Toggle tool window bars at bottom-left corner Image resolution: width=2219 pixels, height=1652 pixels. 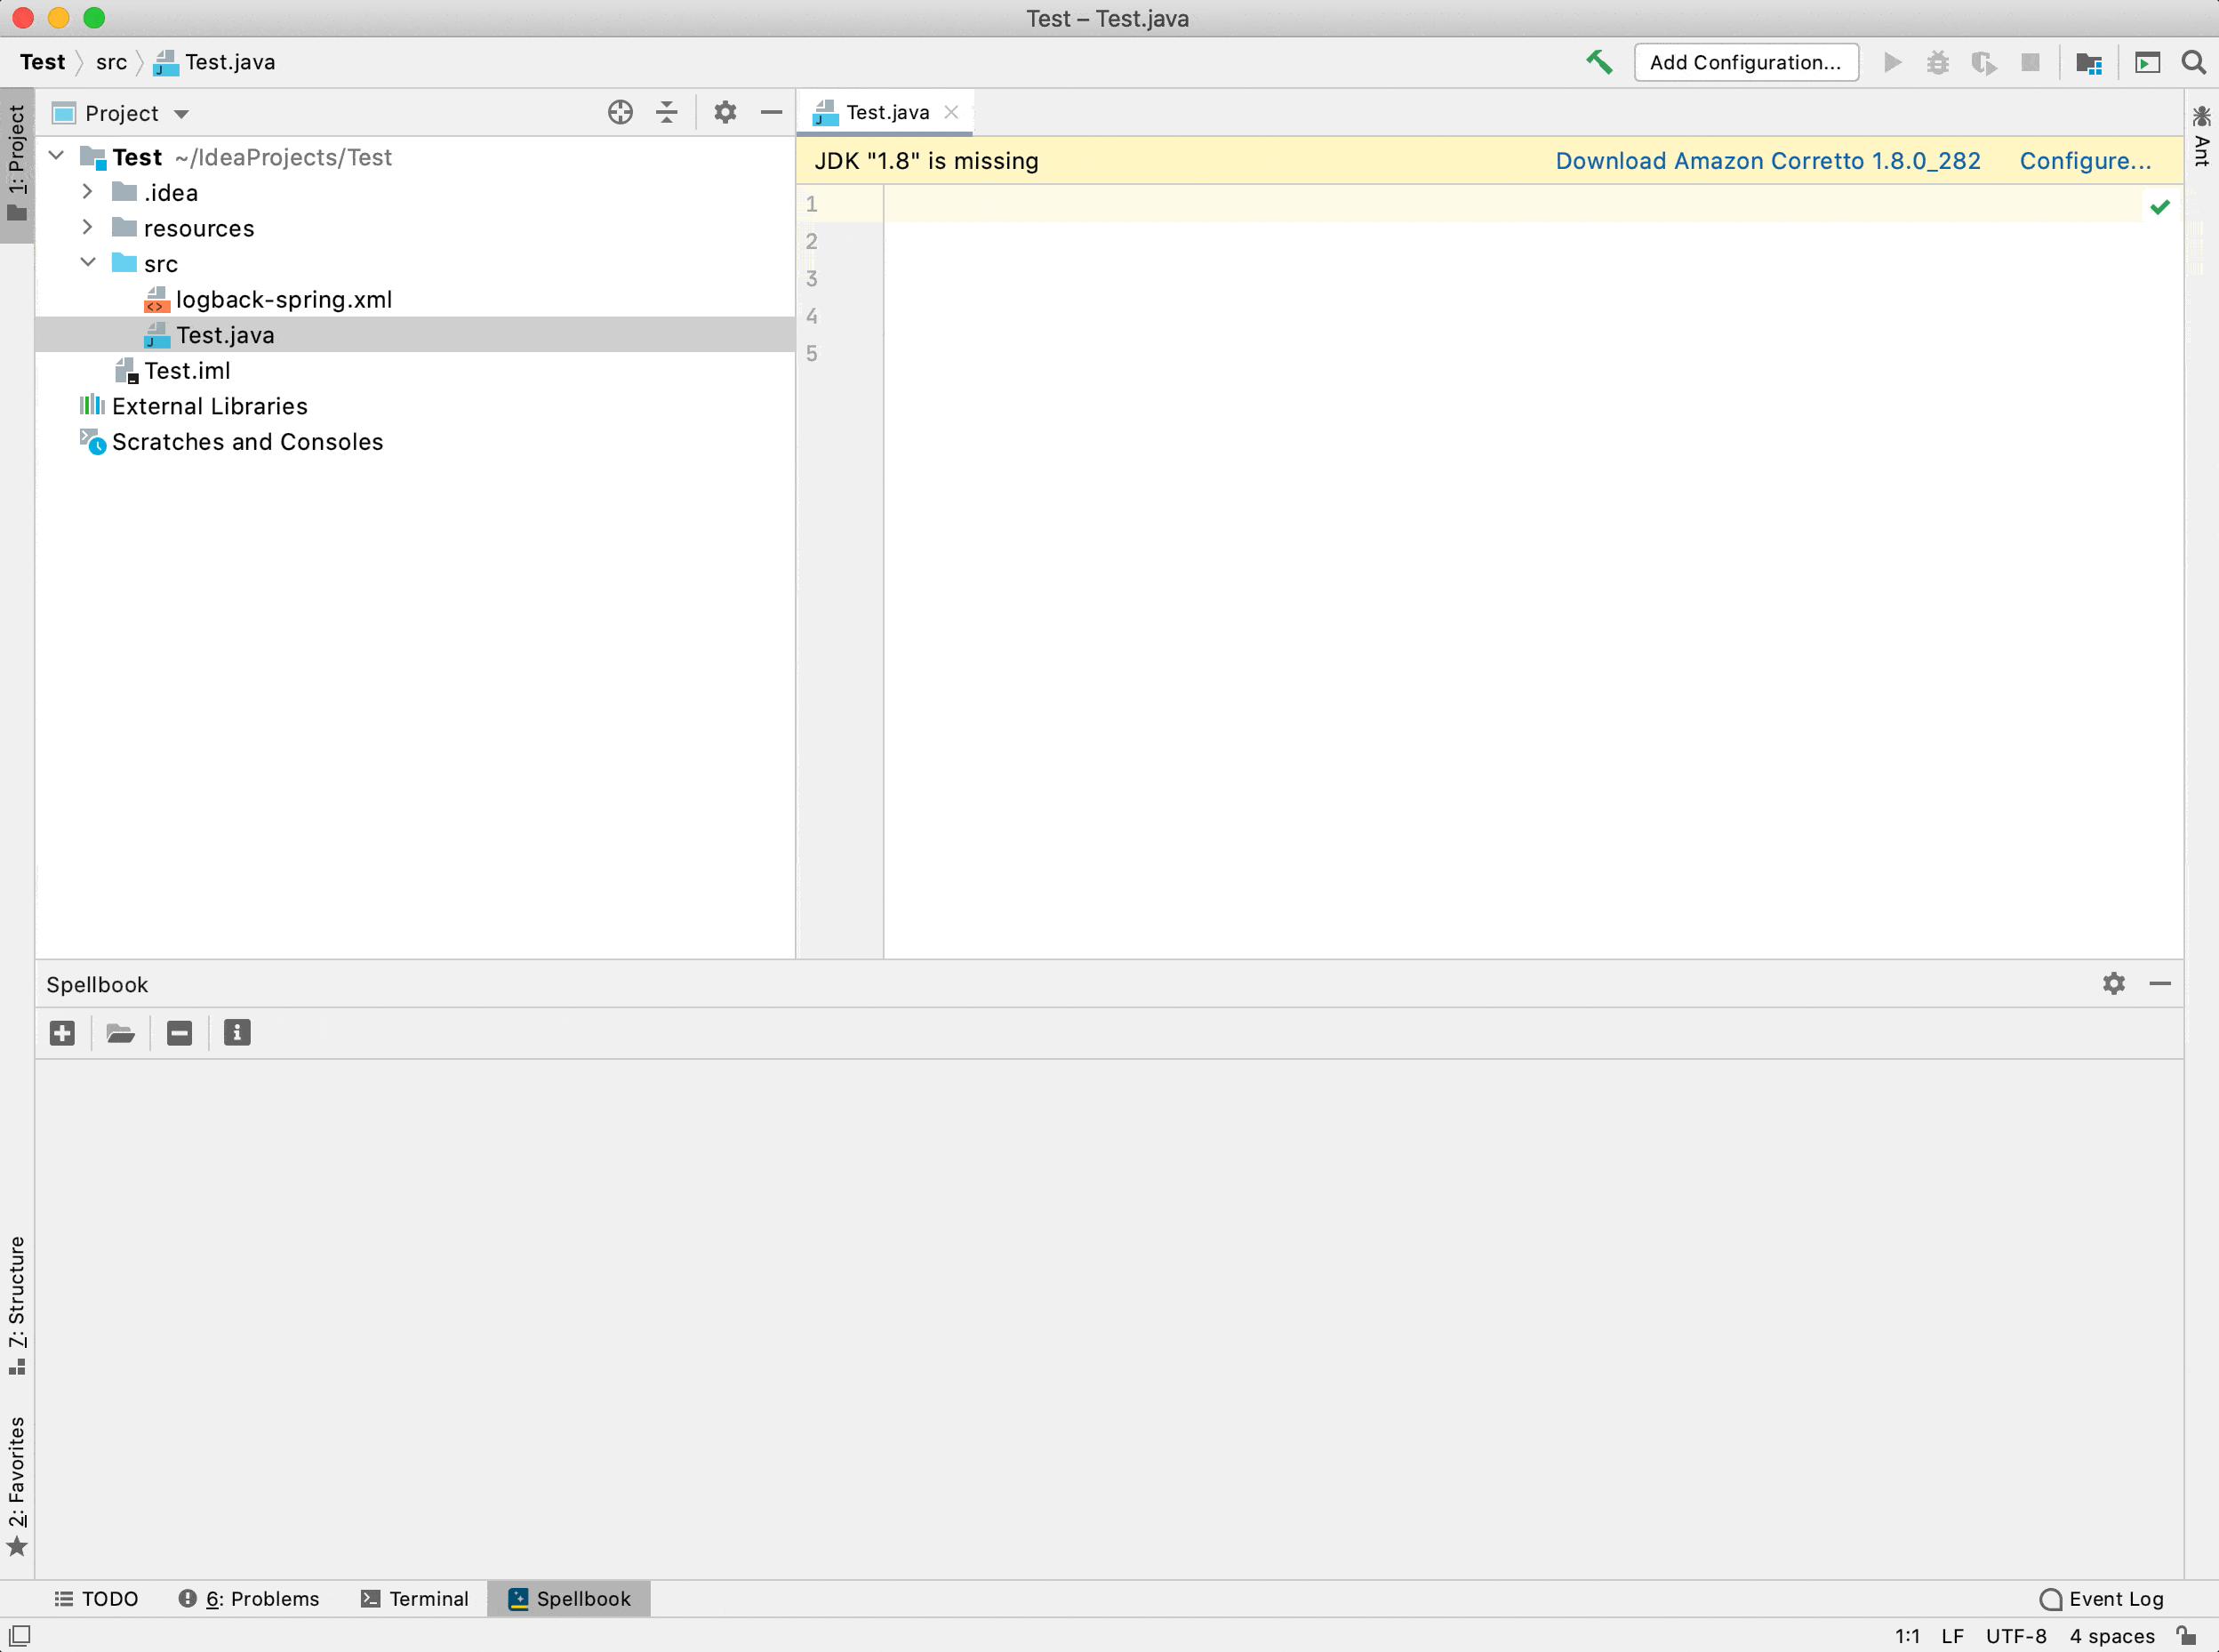point(19,1636)
